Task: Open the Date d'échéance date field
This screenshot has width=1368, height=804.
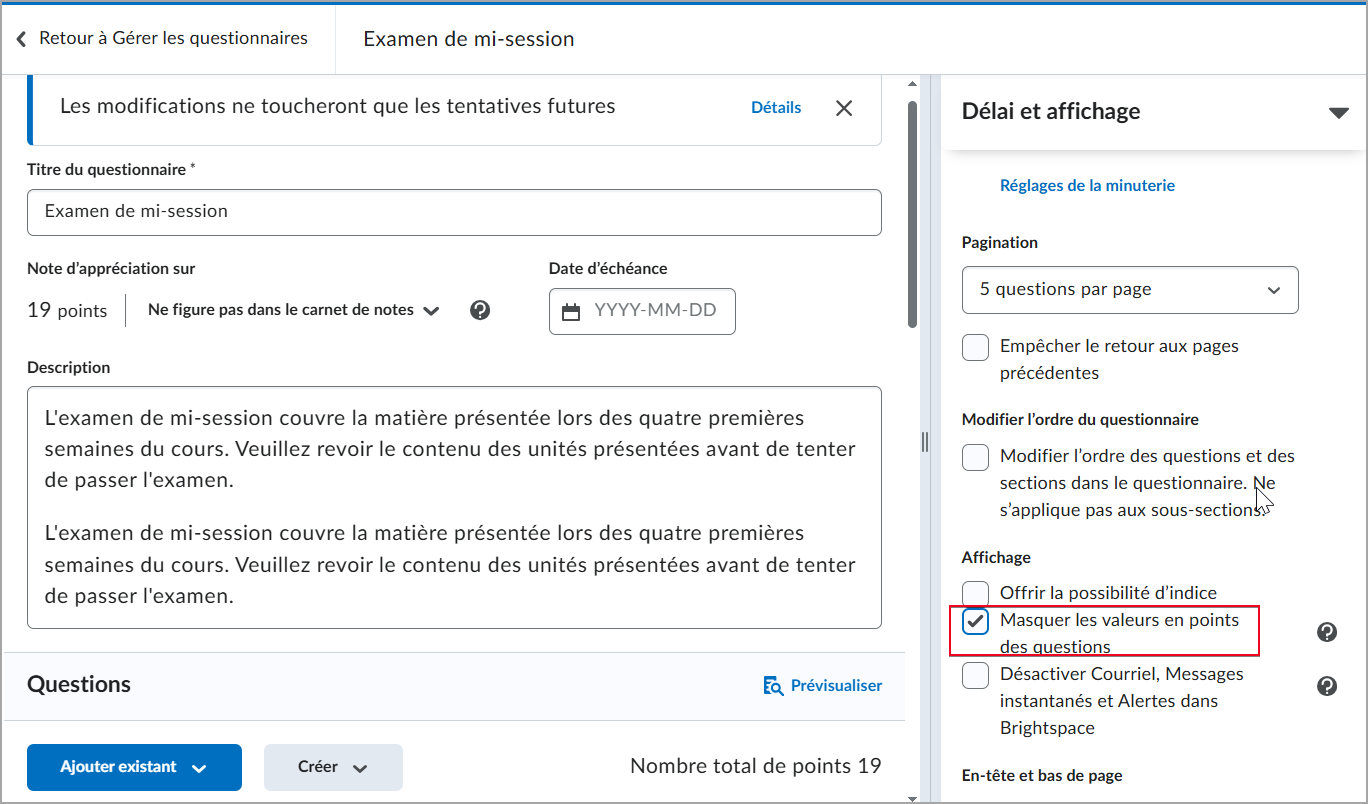Action: click(642, 311)
